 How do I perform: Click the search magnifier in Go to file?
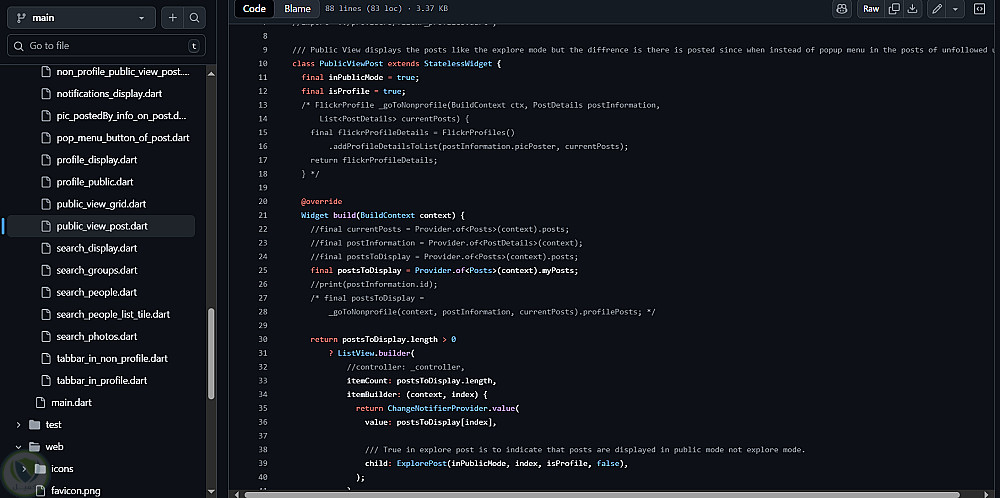[x=20, y=46]
